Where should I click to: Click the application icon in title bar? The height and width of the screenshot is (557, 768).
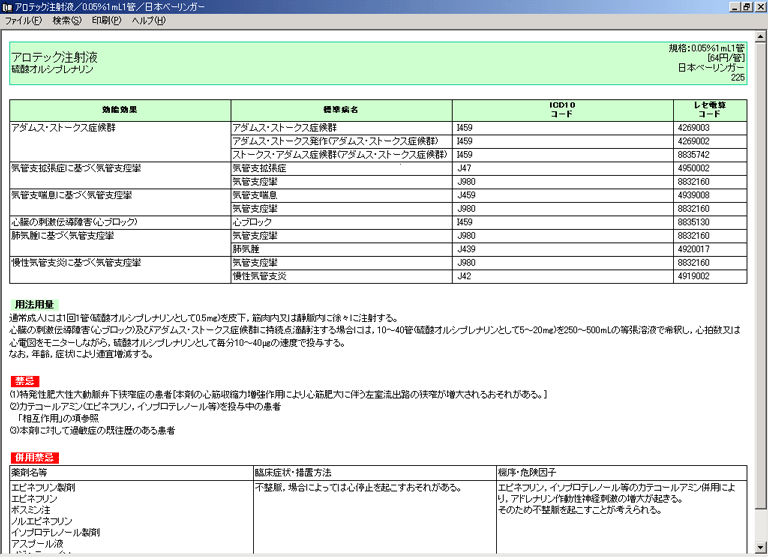[7, 7]
